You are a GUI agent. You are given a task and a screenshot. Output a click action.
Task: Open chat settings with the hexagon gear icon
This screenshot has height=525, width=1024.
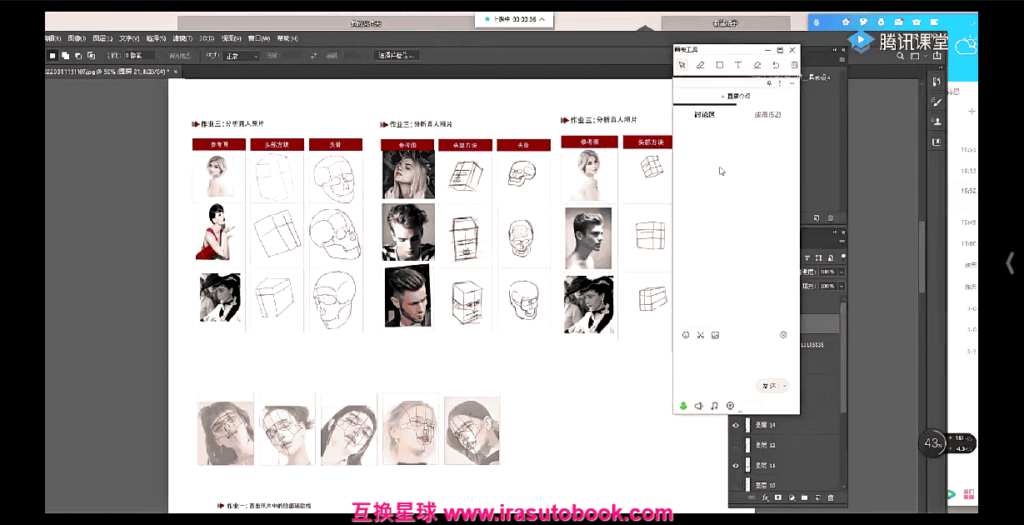coord(784,335)
